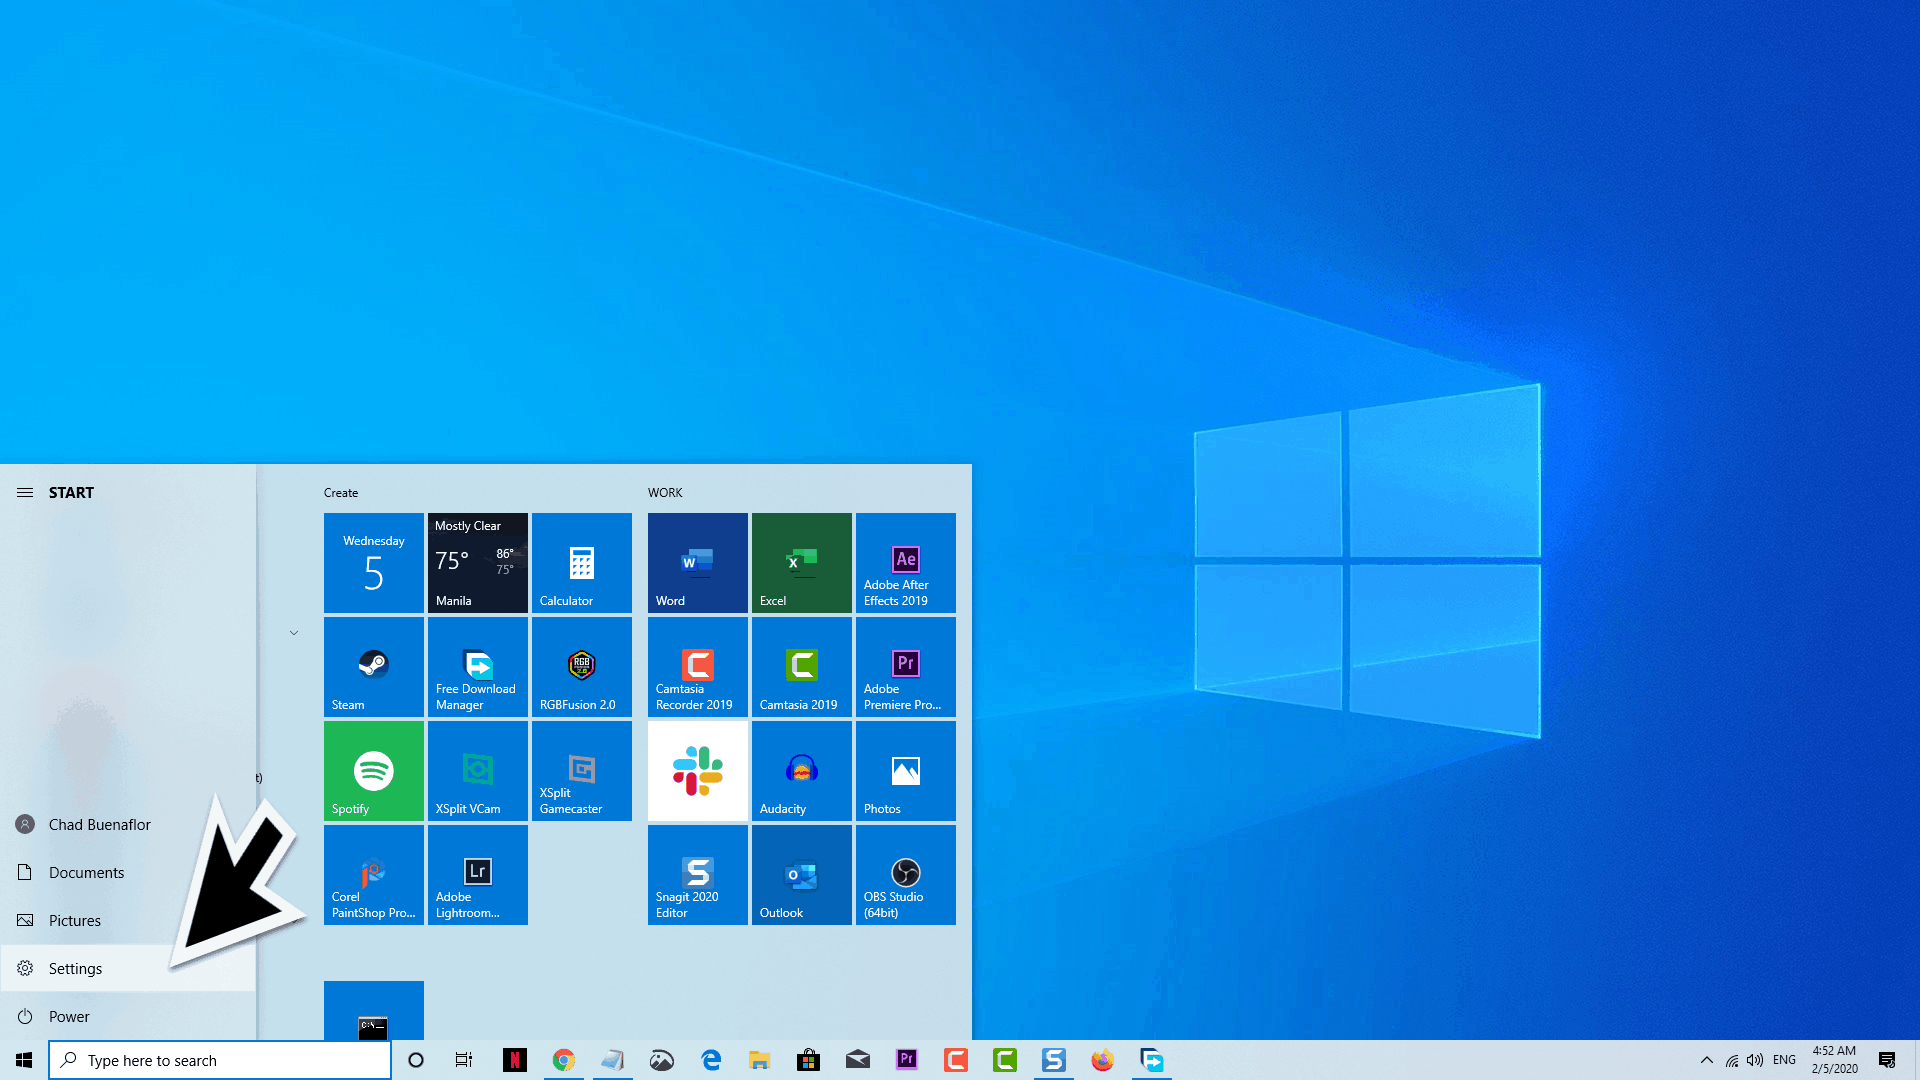The width and height of the screenshot is (1920, 1080).
Task: Open Adobe Lightroom tile
Action: point(477,875)
